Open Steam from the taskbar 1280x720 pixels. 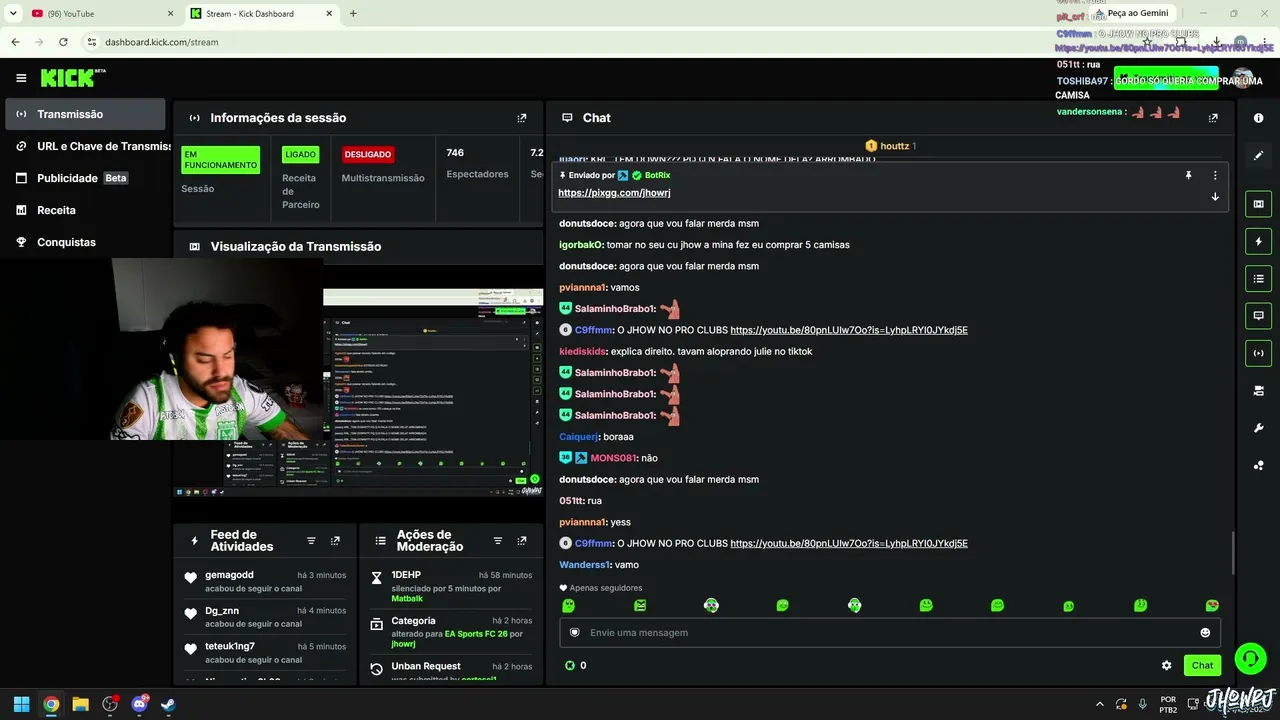point(168,704)
